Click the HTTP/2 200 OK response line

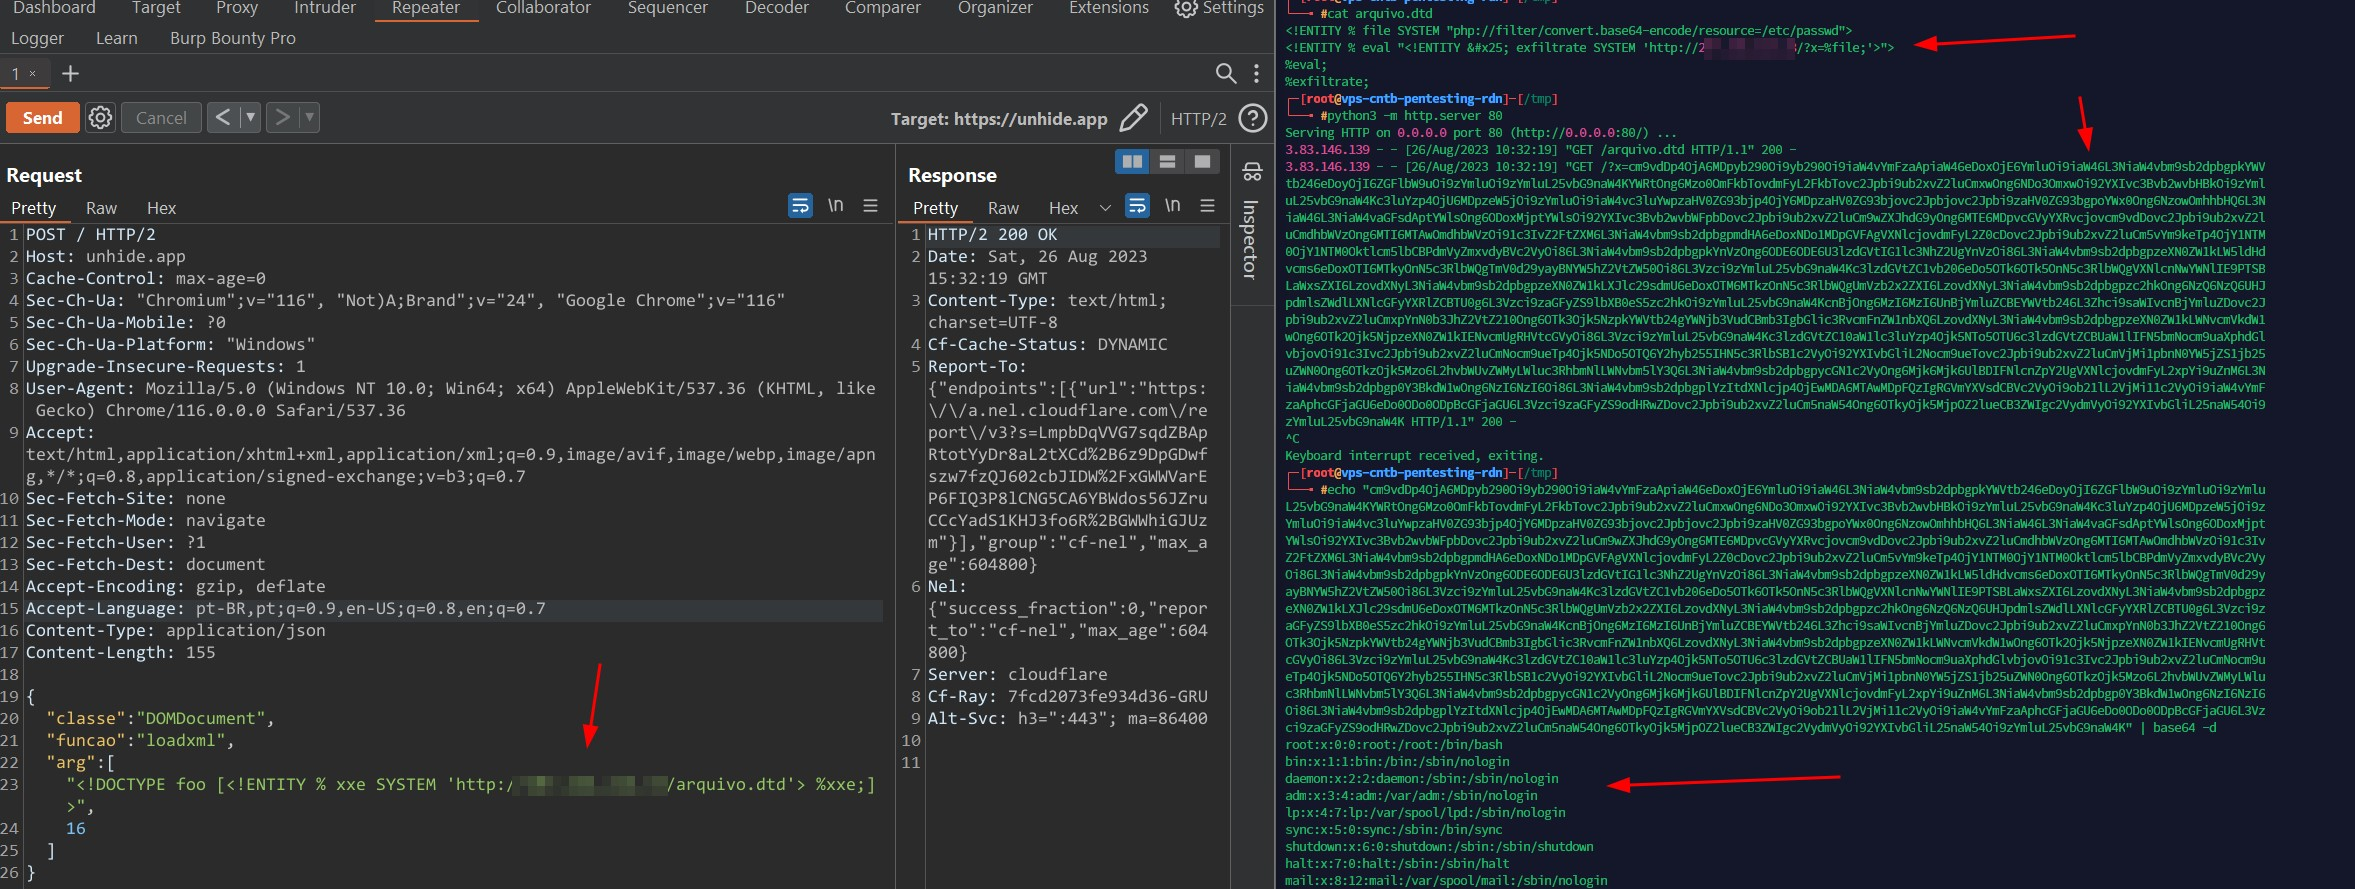pyautogui.click(x=992, y=235)
